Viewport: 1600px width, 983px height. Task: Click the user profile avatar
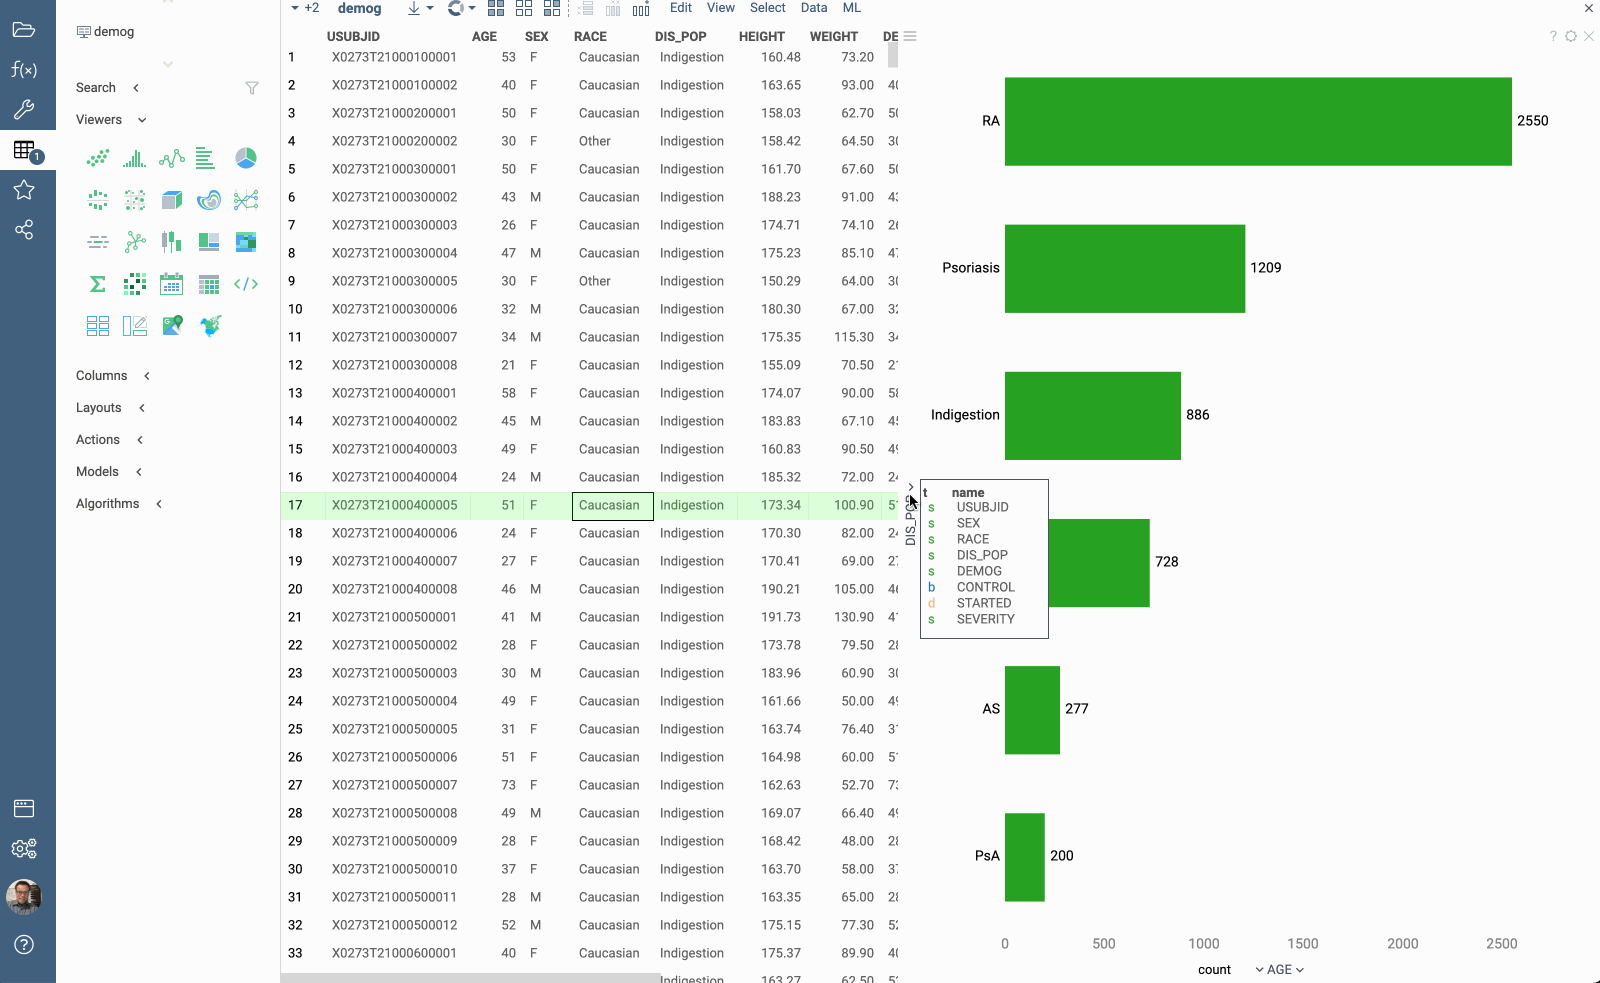click(24, 897)
